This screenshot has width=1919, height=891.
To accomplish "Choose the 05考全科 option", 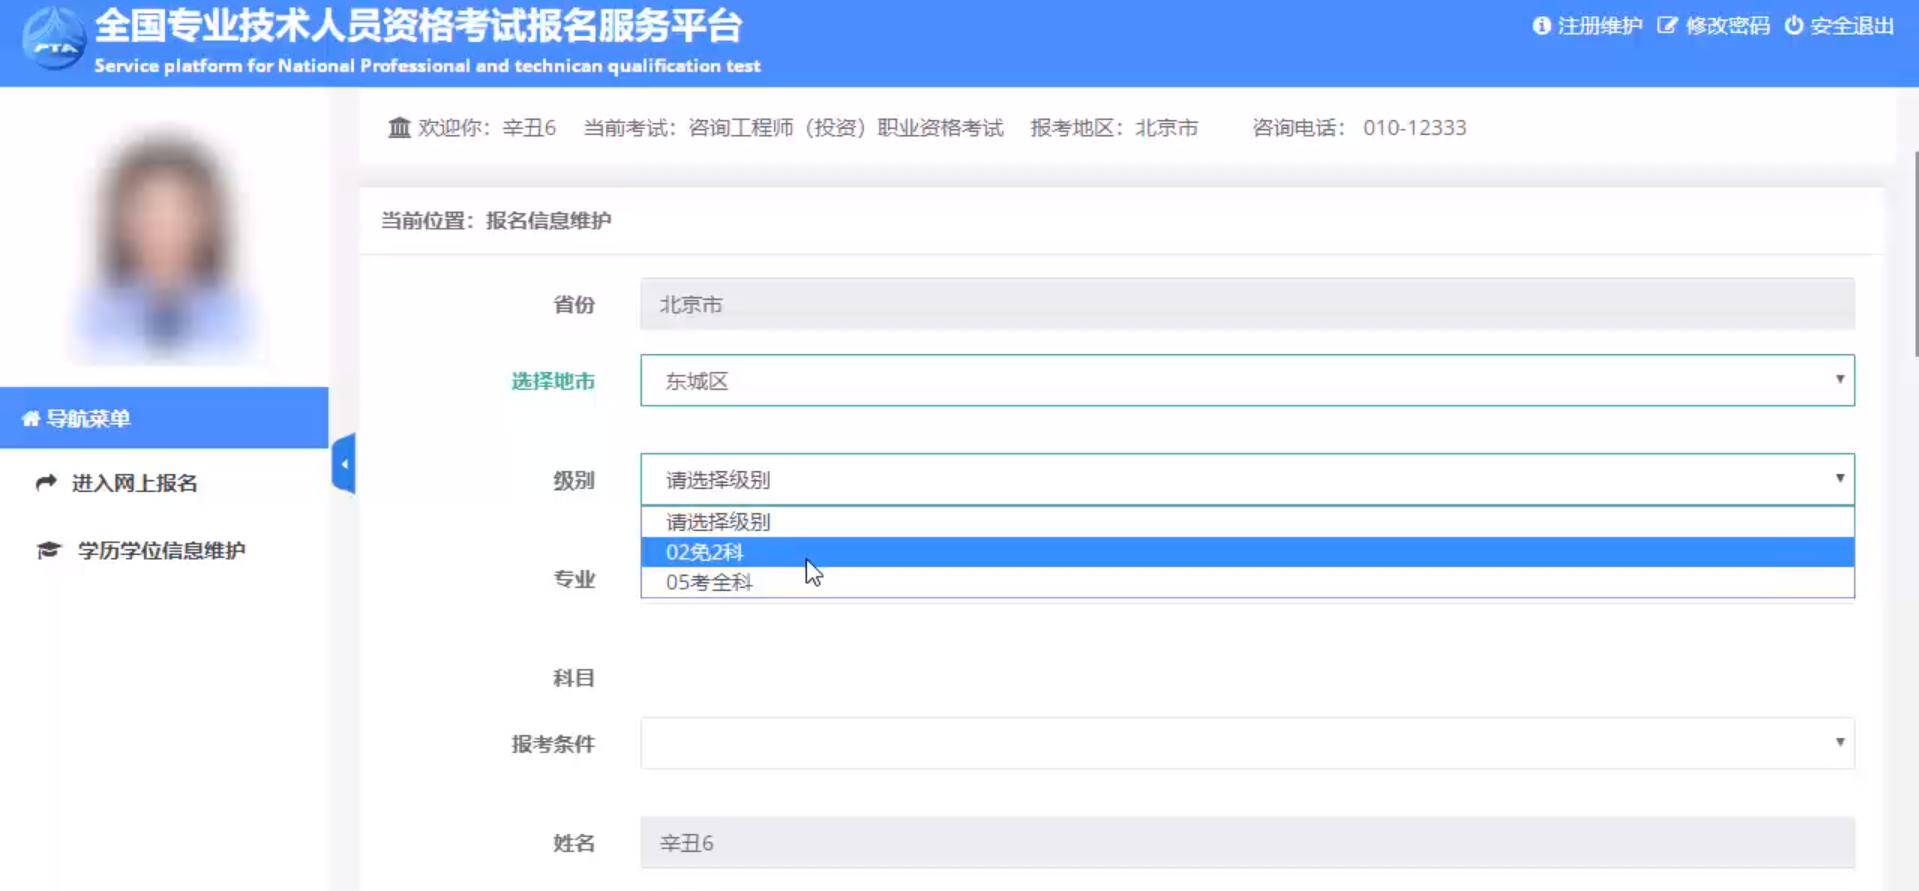I will [709, 582].
